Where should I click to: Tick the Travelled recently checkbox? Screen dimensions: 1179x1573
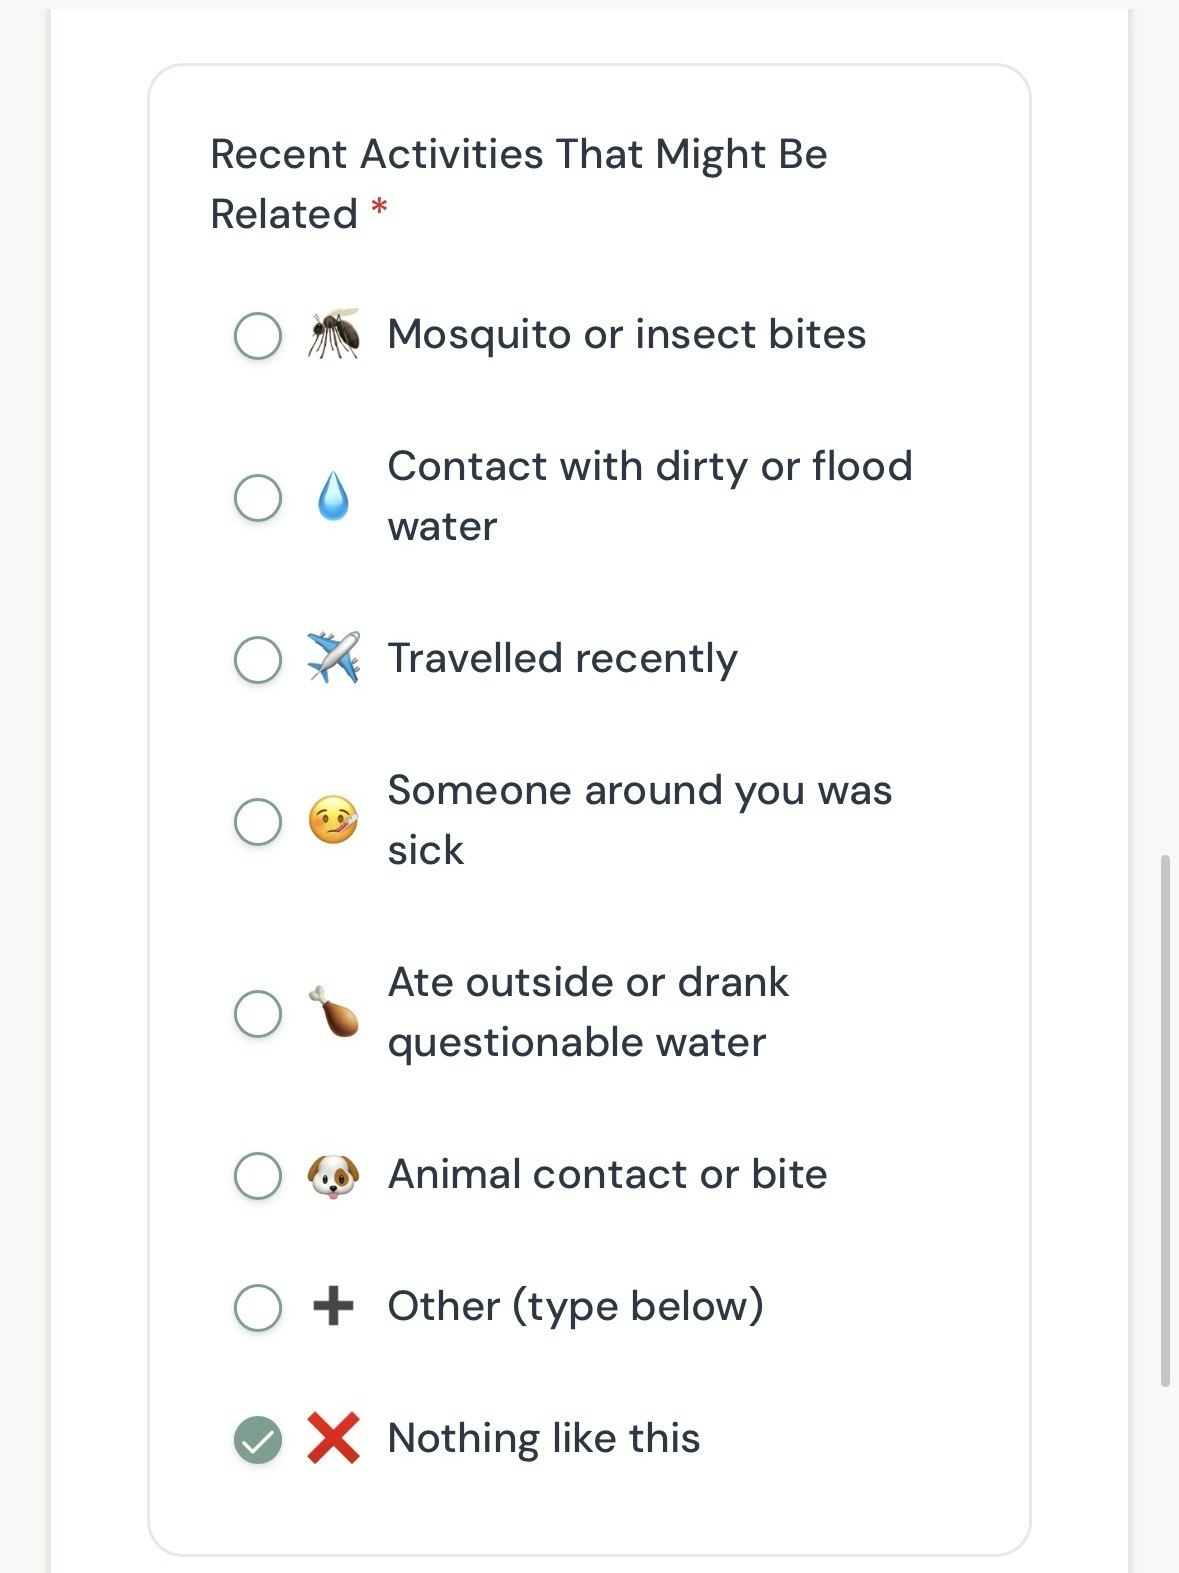point(258,660)
